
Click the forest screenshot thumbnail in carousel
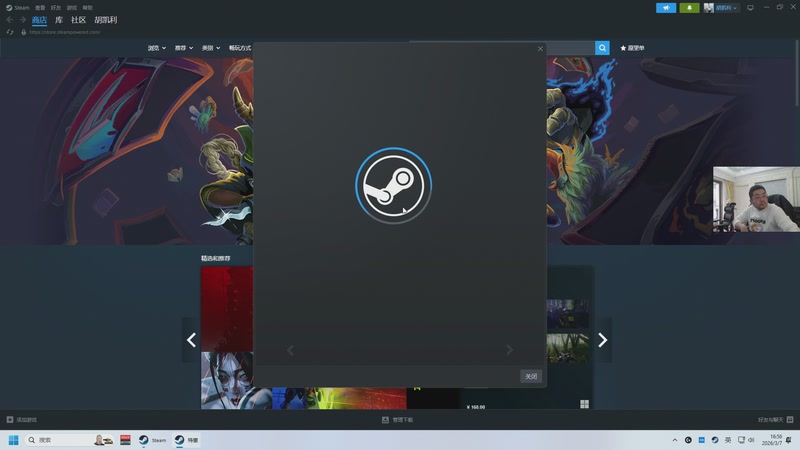click(x=567, y=347)
